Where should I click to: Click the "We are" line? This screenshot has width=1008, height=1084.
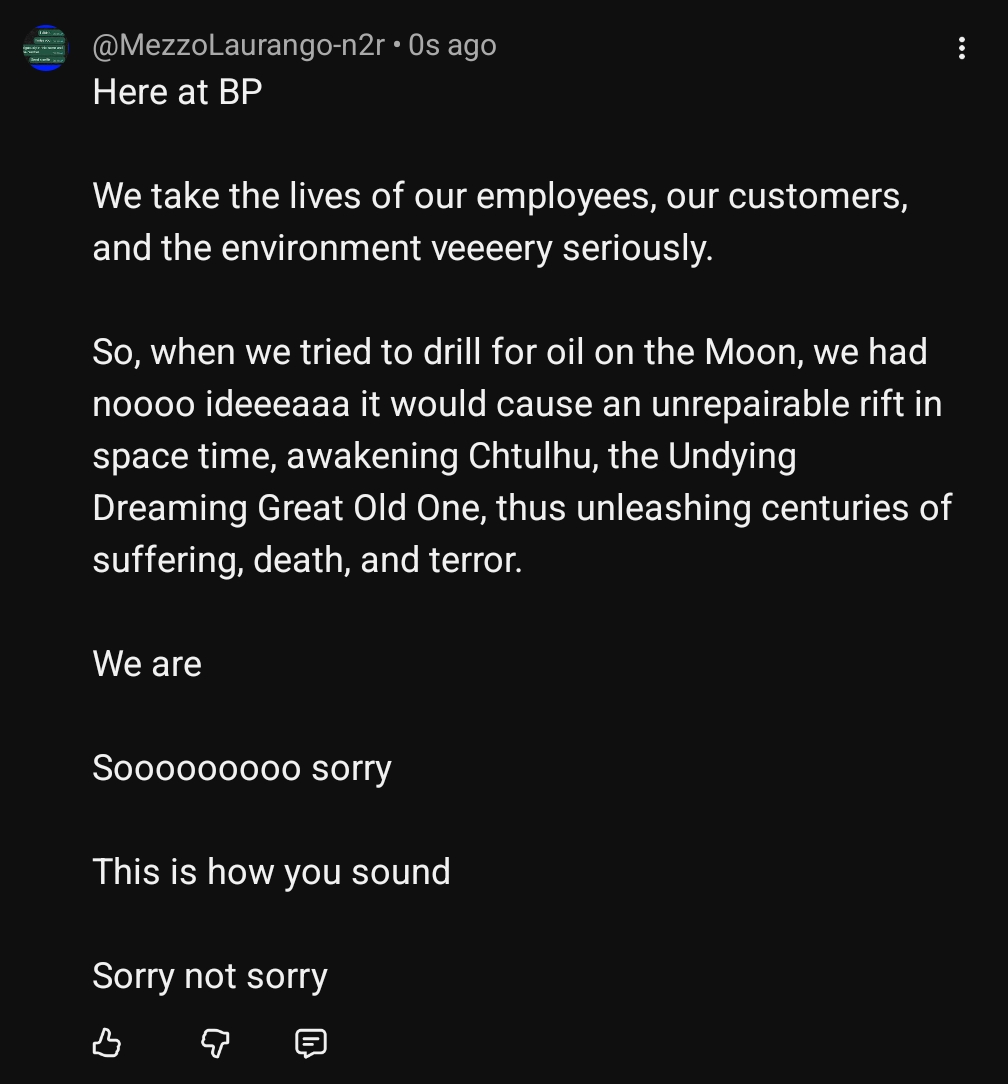[147, 664]
